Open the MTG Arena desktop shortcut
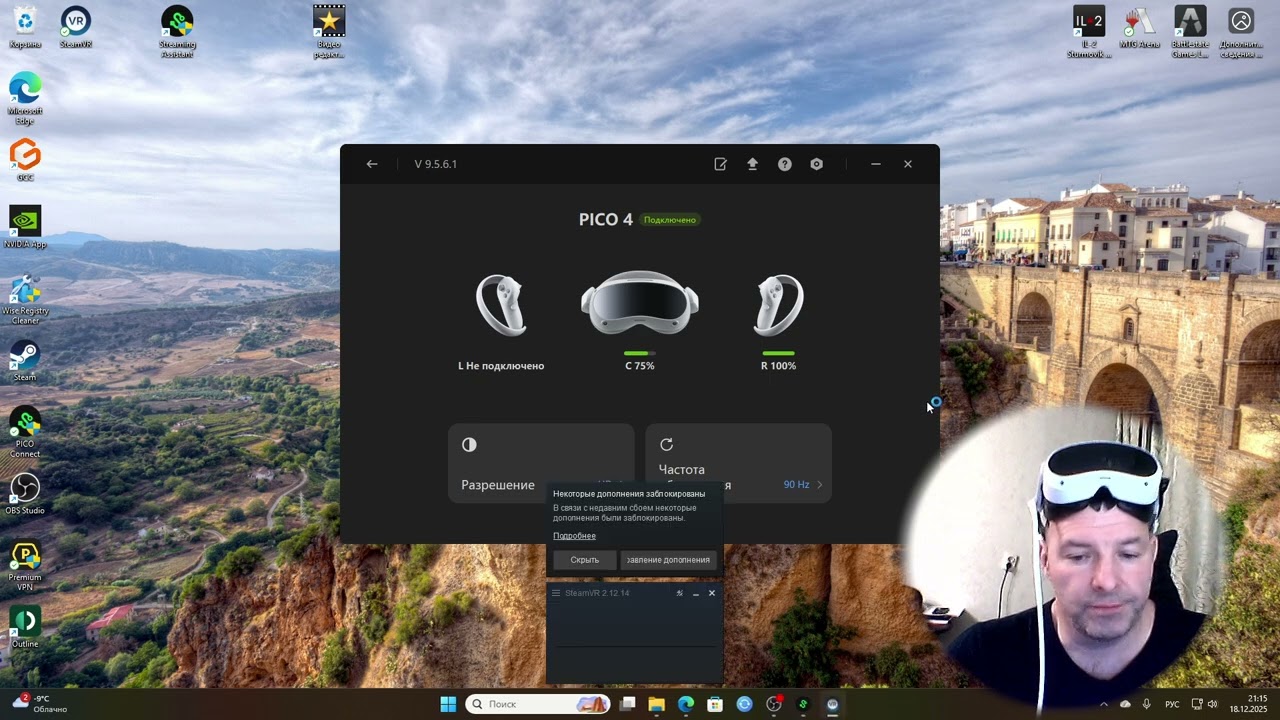This screenshot has height=720, width=1280. [1138, 27]
